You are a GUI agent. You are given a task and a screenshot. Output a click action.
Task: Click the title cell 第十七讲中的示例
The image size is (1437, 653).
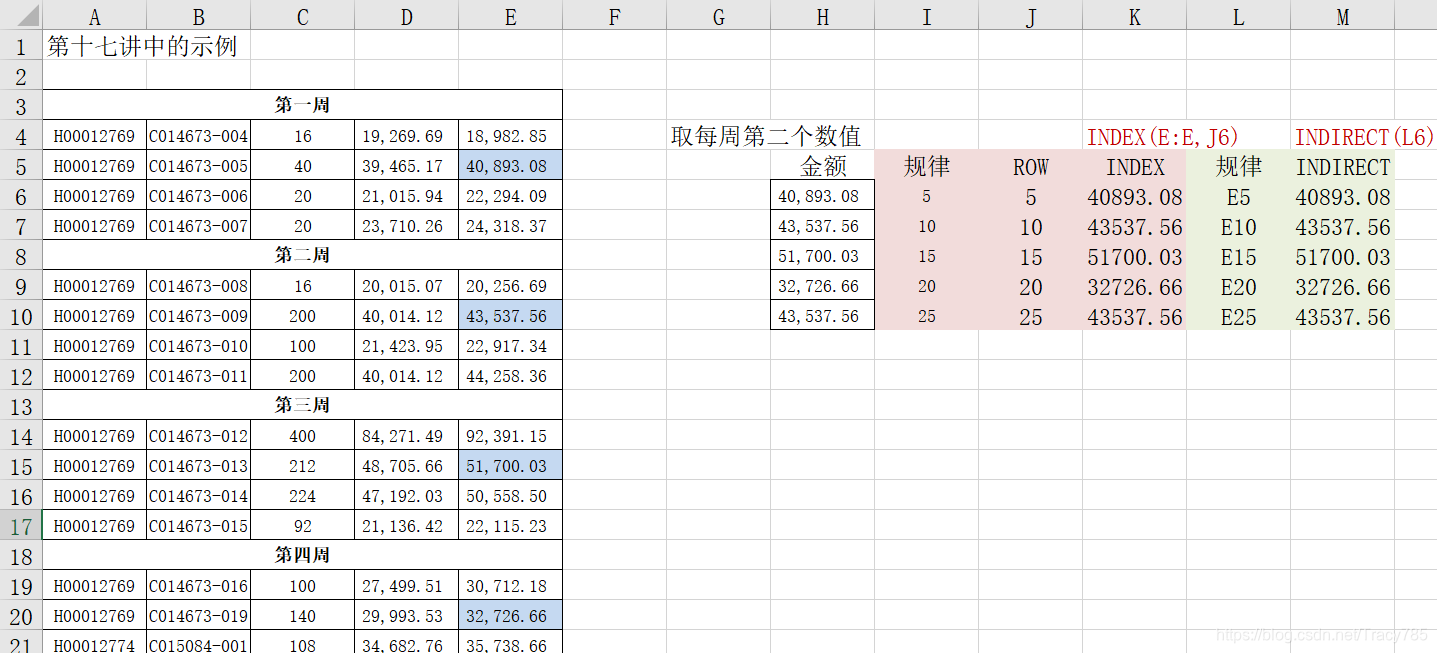(x=142, y=46)
